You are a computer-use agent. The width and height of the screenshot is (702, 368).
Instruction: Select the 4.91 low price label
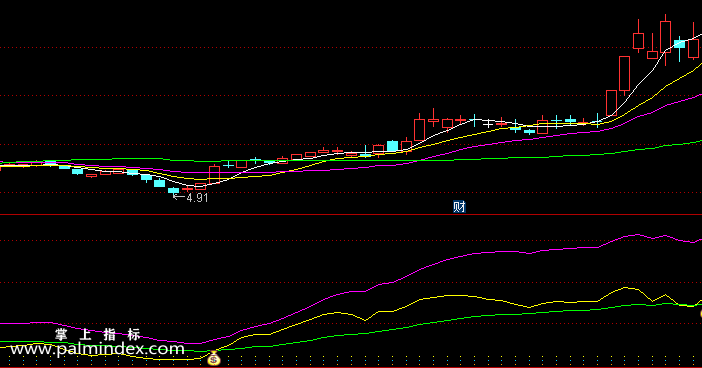197,198
